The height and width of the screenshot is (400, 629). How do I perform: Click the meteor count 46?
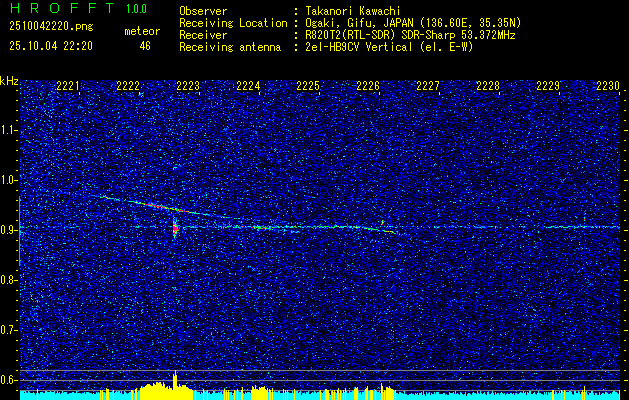[145, 46]
